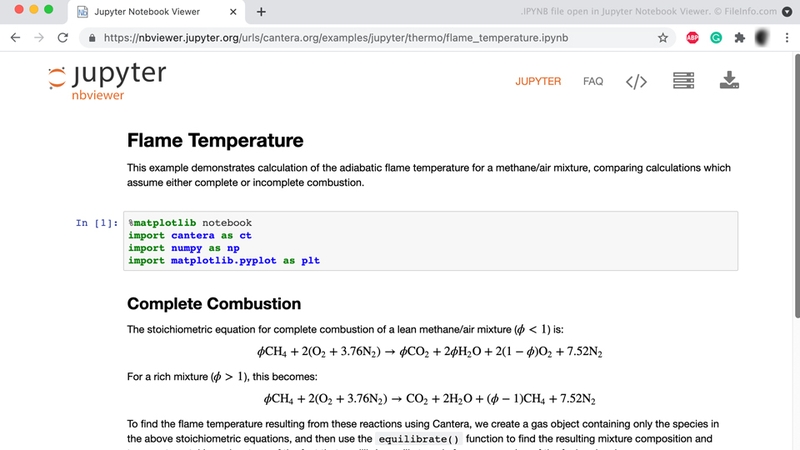Select the Jupyter Notebook Viewer tab

pos(156,12)
